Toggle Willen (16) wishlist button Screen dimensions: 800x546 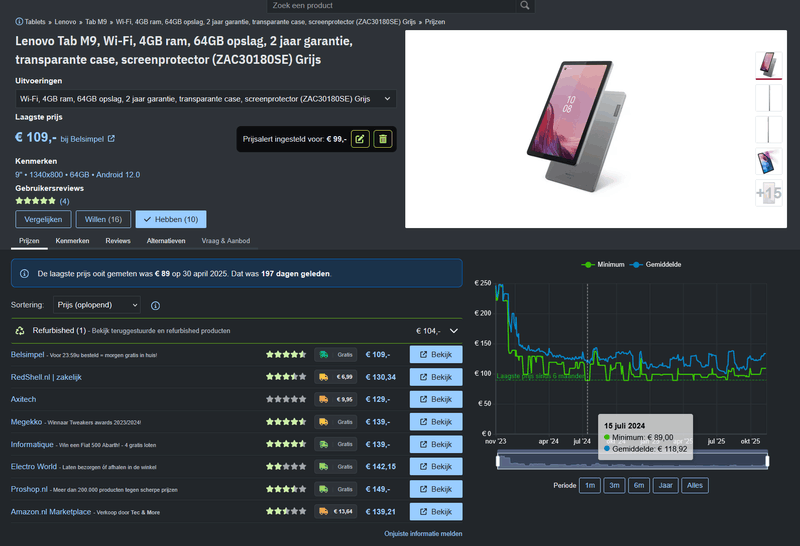pos(104,219)
